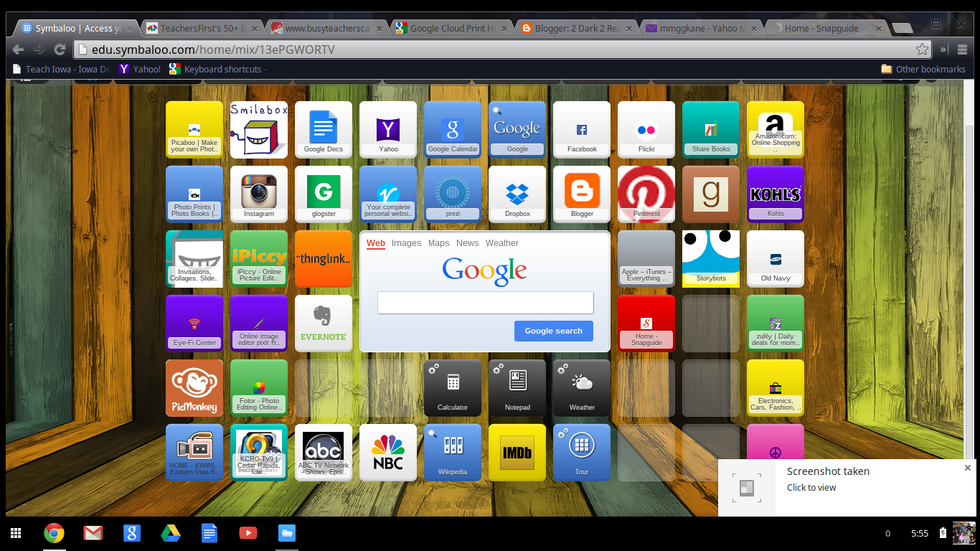Open the PicMonkey tile
Viewport: 980px width, 551px height.
[194, 388]
